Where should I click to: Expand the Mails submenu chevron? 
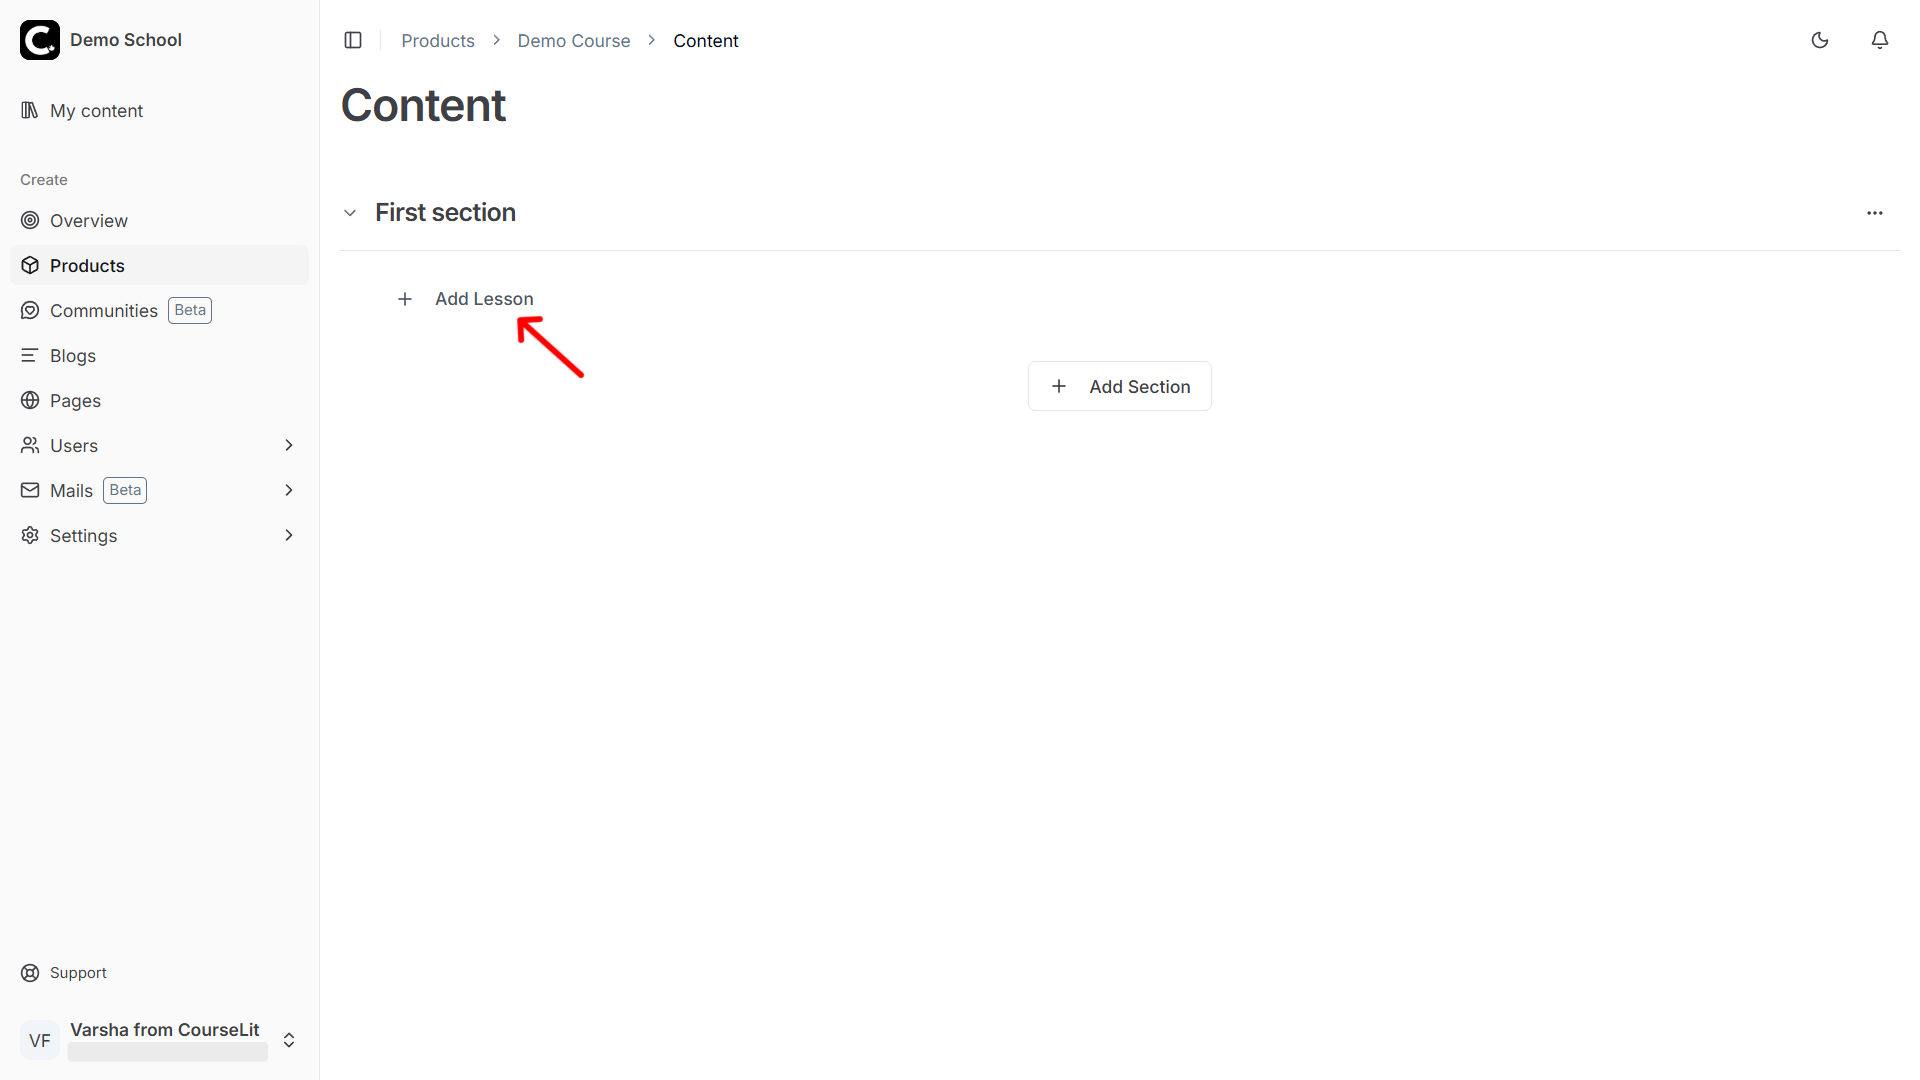click(289, 491)
